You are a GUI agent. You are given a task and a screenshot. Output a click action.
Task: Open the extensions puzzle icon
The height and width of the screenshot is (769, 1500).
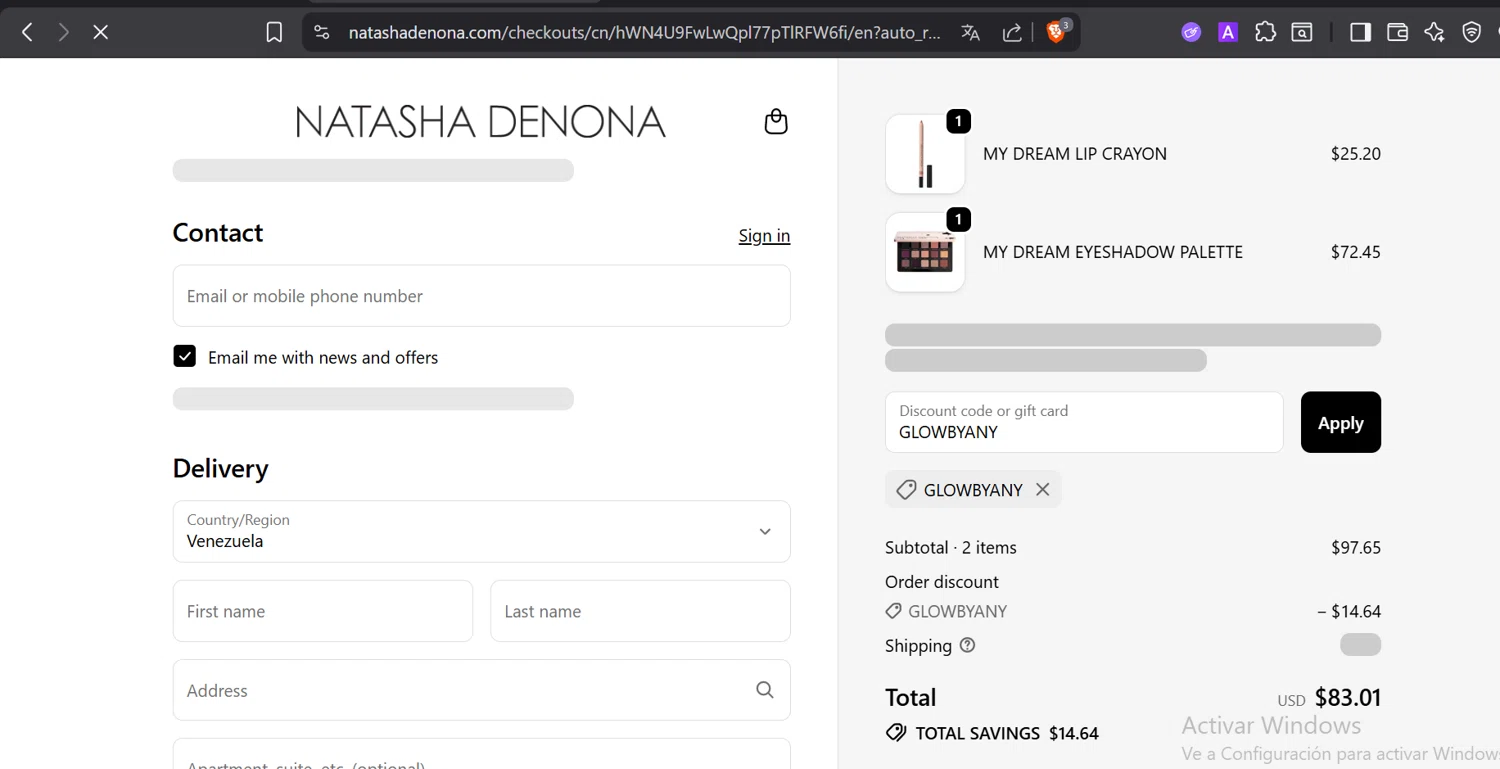click(x=1265, y=32)
